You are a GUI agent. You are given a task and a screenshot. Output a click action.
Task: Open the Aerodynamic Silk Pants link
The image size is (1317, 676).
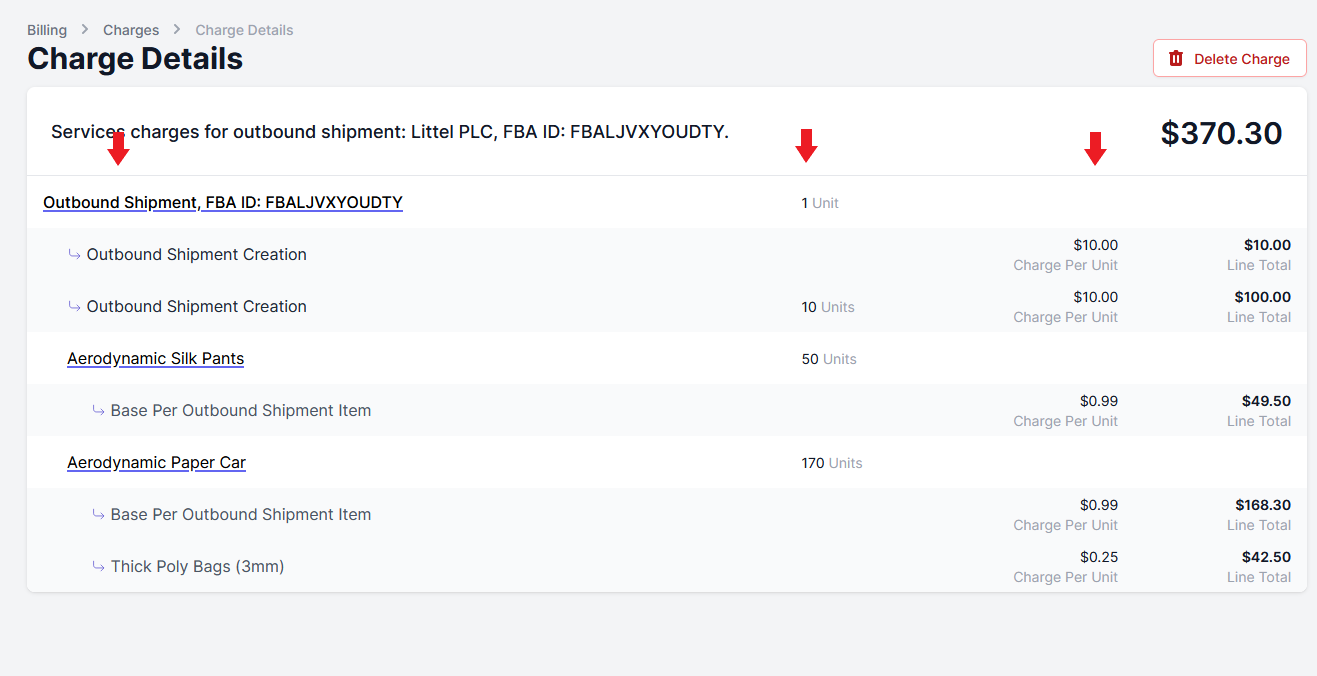coord(155,358)
